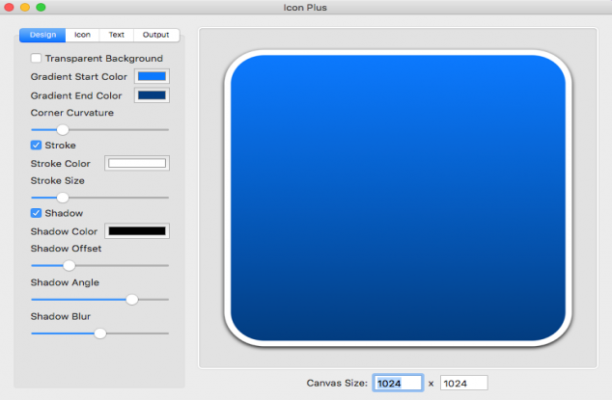
Task: Click the Gradient End Color label
Action: tap(76, 95)
